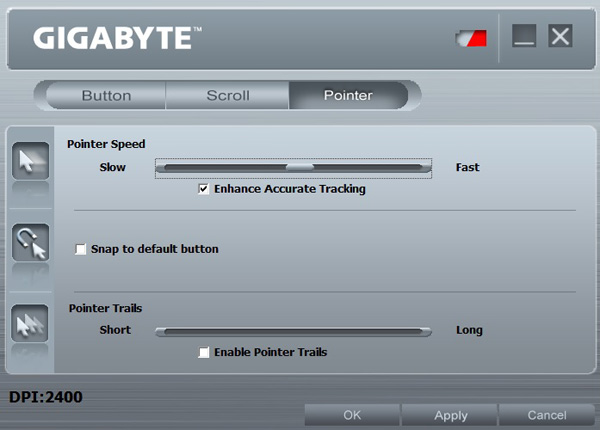
Task: Click the Pointer Speed heading
Action: [x=106, y=144]
